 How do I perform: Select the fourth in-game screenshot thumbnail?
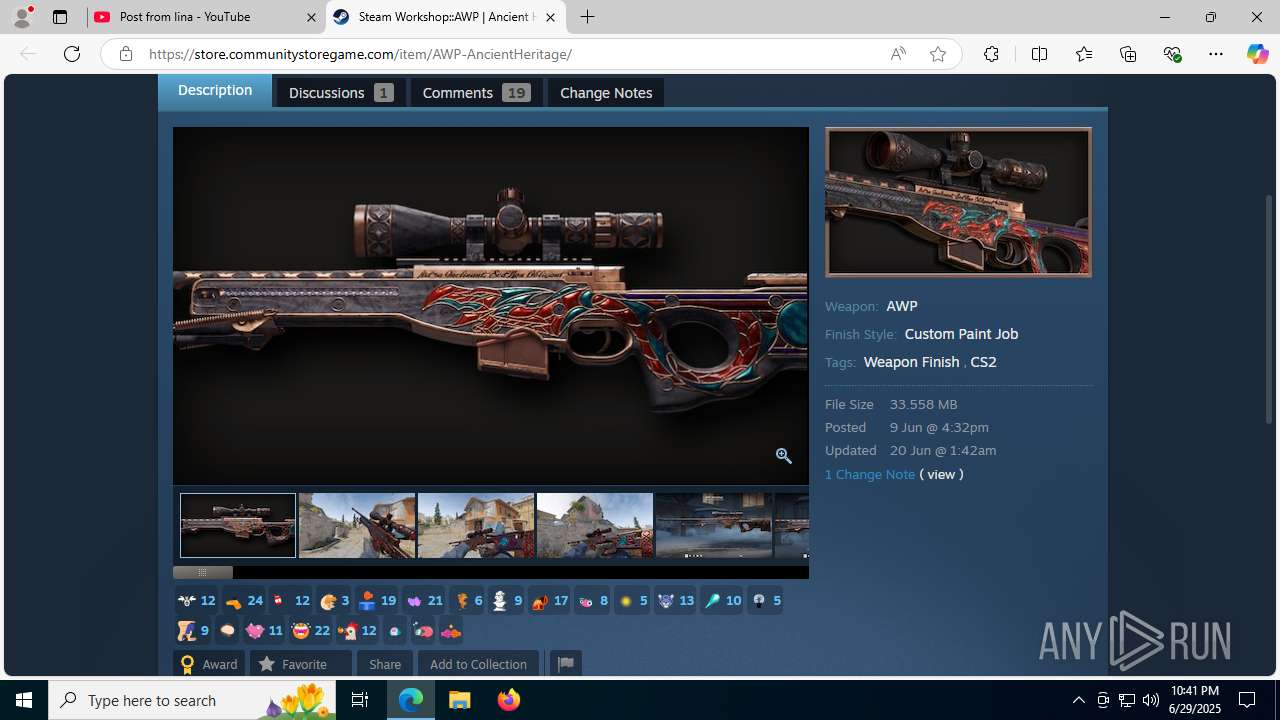click(595, 525)
